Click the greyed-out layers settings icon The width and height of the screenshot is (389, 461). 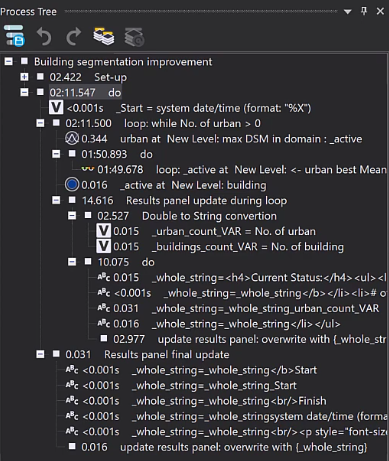tap(134, 37)
